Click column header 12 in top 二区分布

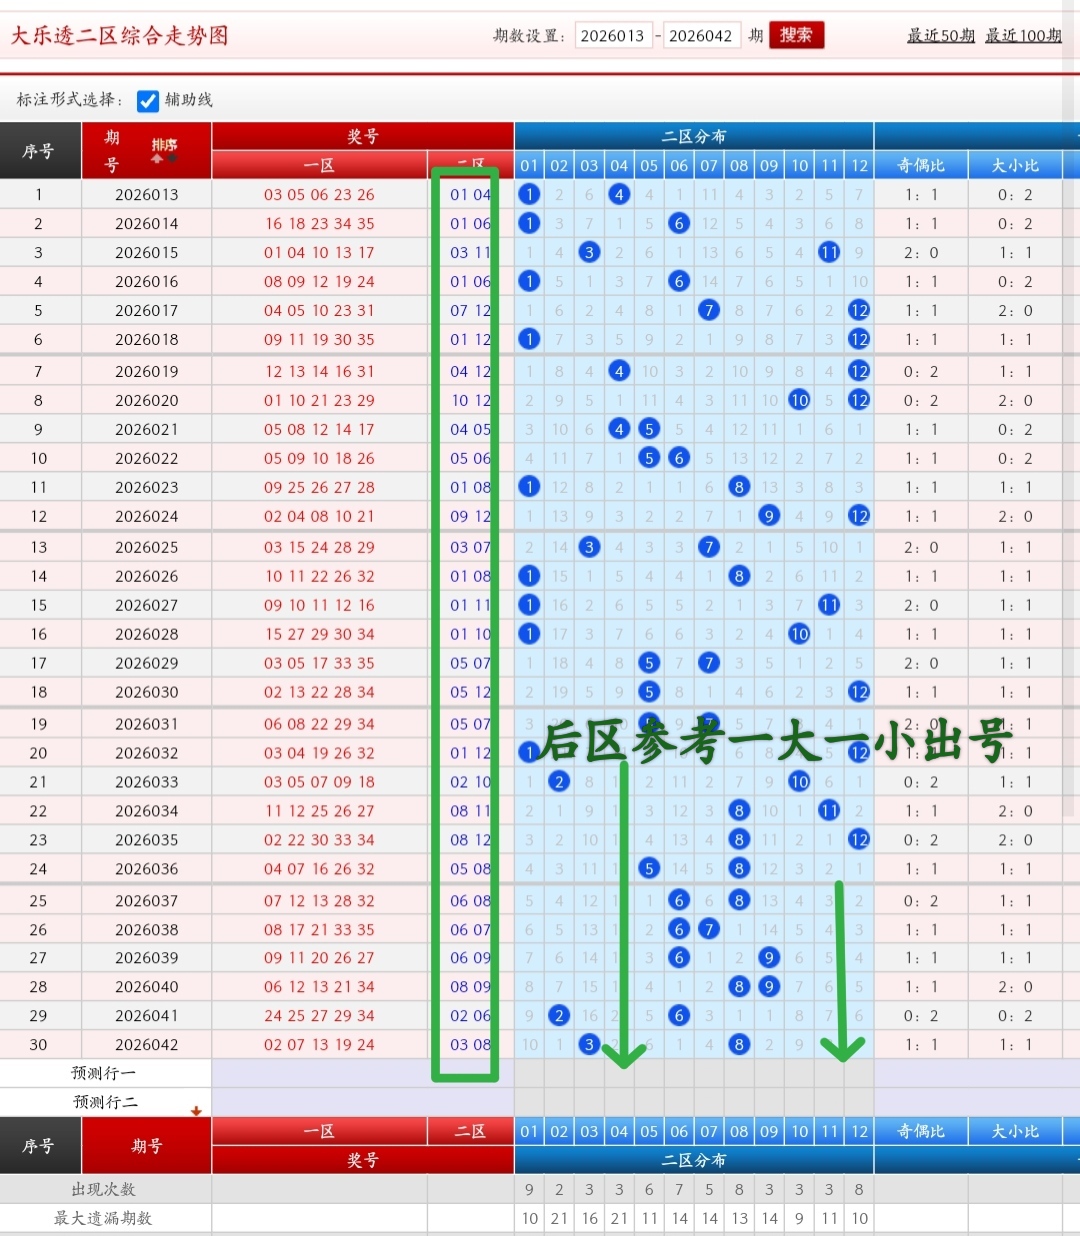859,165
